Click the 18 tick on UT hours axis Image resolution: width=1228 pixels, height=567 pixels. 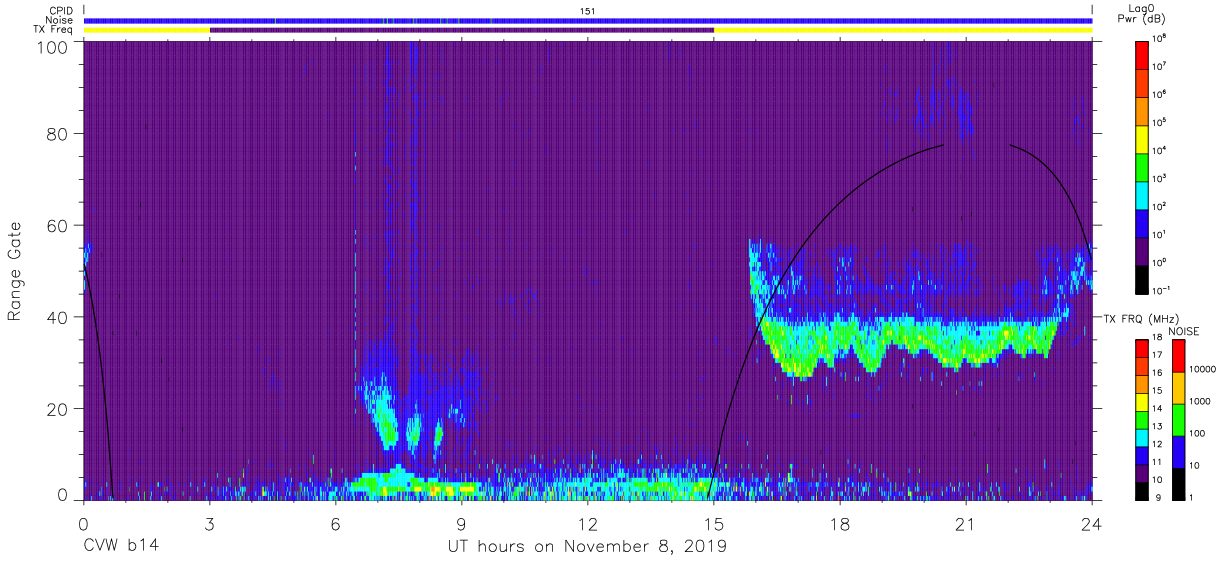840,523
